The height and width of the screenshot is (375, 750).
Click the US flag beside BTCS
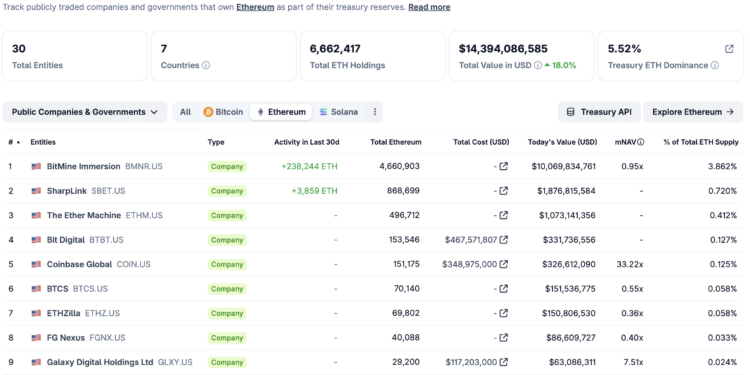(x=36, y=289)
